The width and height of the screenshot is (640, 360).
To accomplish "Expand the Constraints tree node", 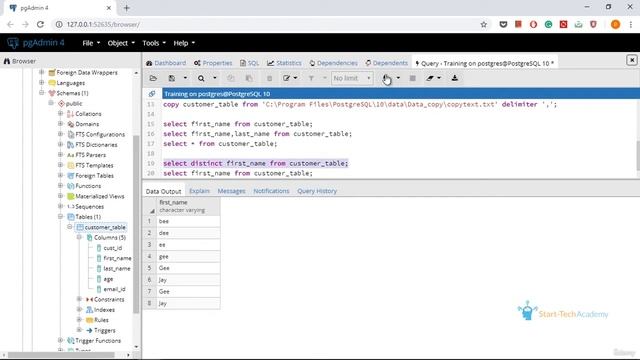I will pyautogui.click(x=79, y=299).
